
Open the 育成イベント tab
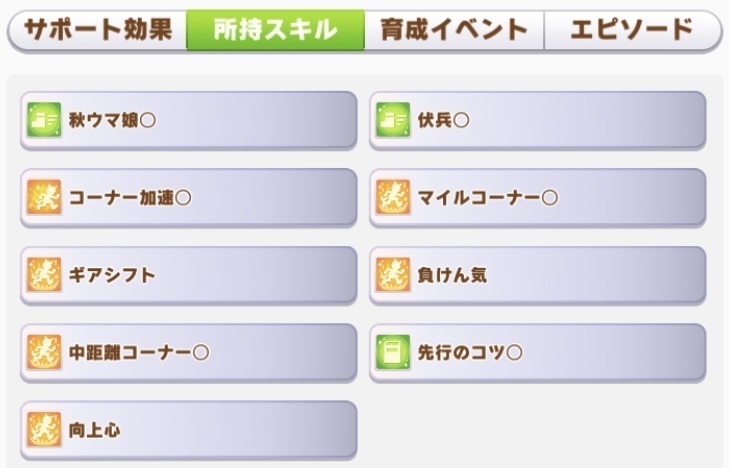(454, 30)
